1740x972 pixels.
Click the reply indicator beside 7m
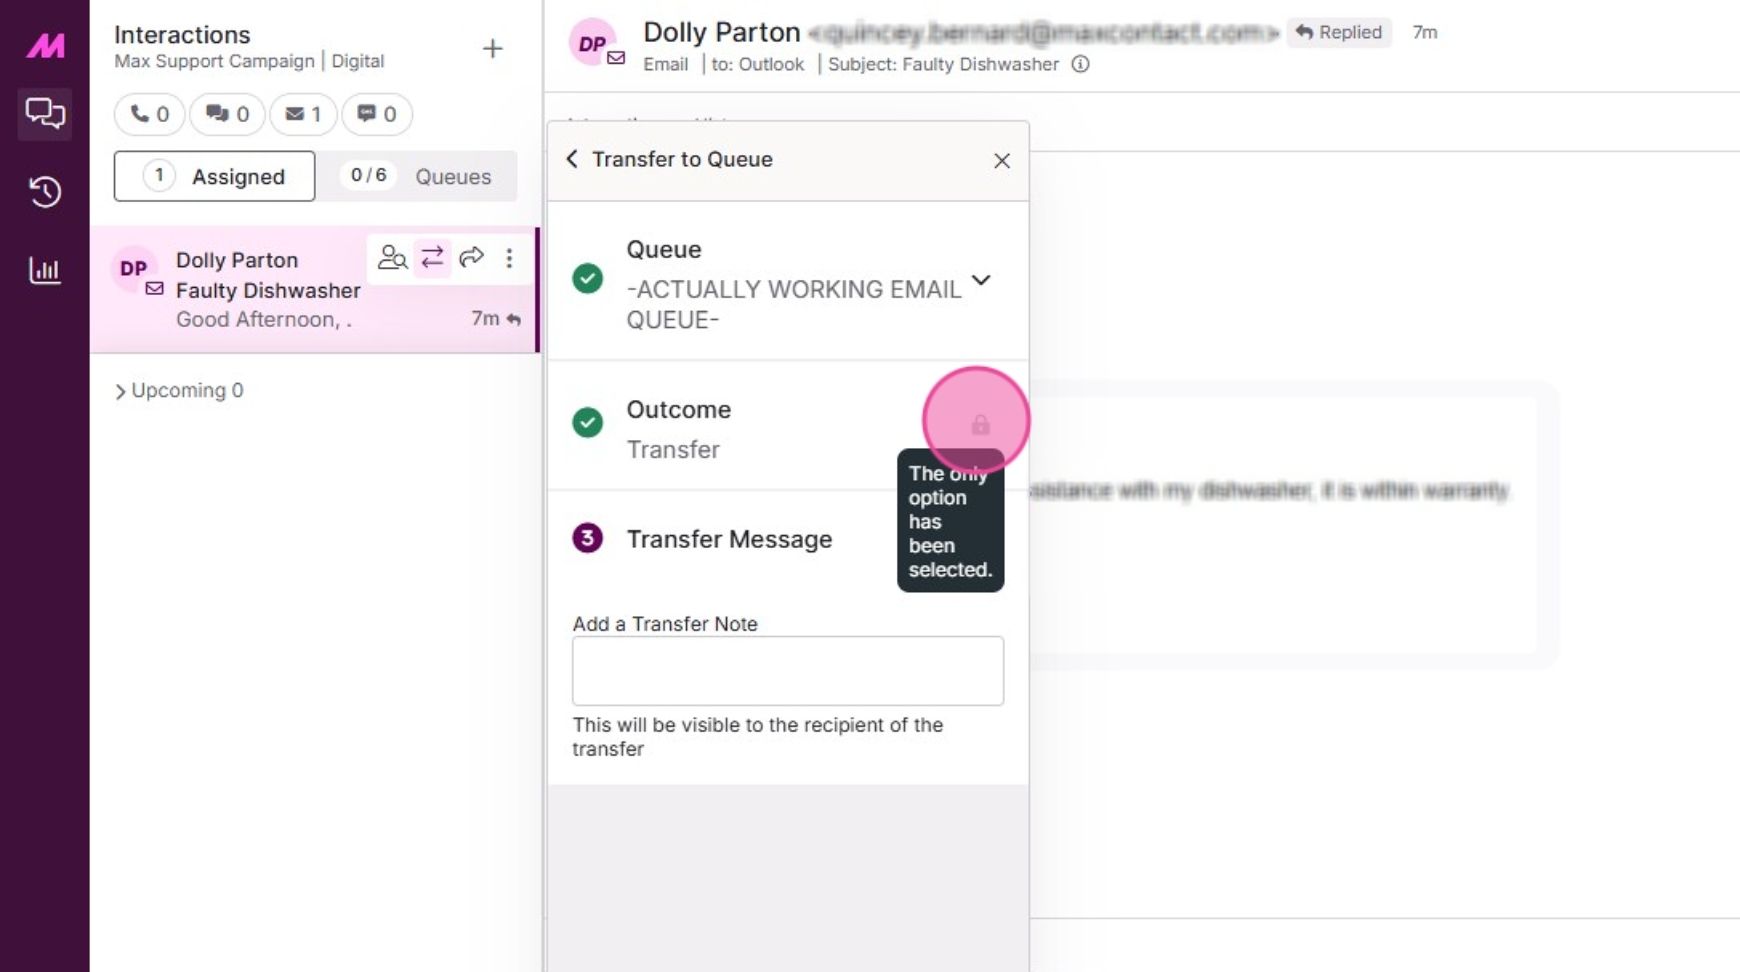tap(514, 320)
